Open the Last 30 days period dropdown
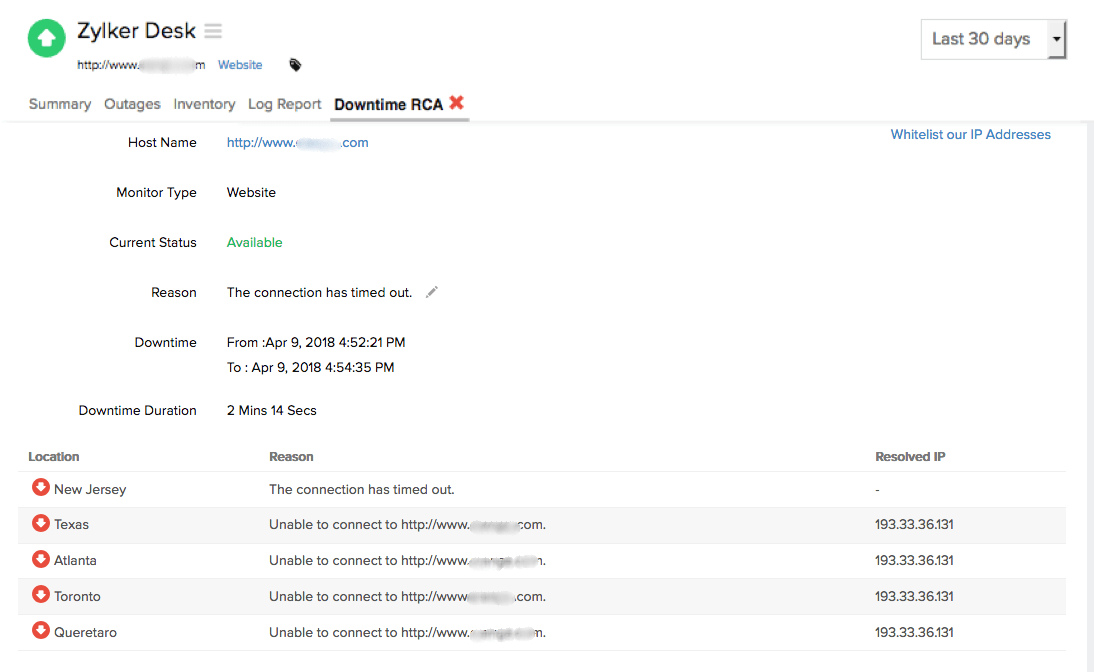This screenshot has height=672, width=1094. pos(993,39)
